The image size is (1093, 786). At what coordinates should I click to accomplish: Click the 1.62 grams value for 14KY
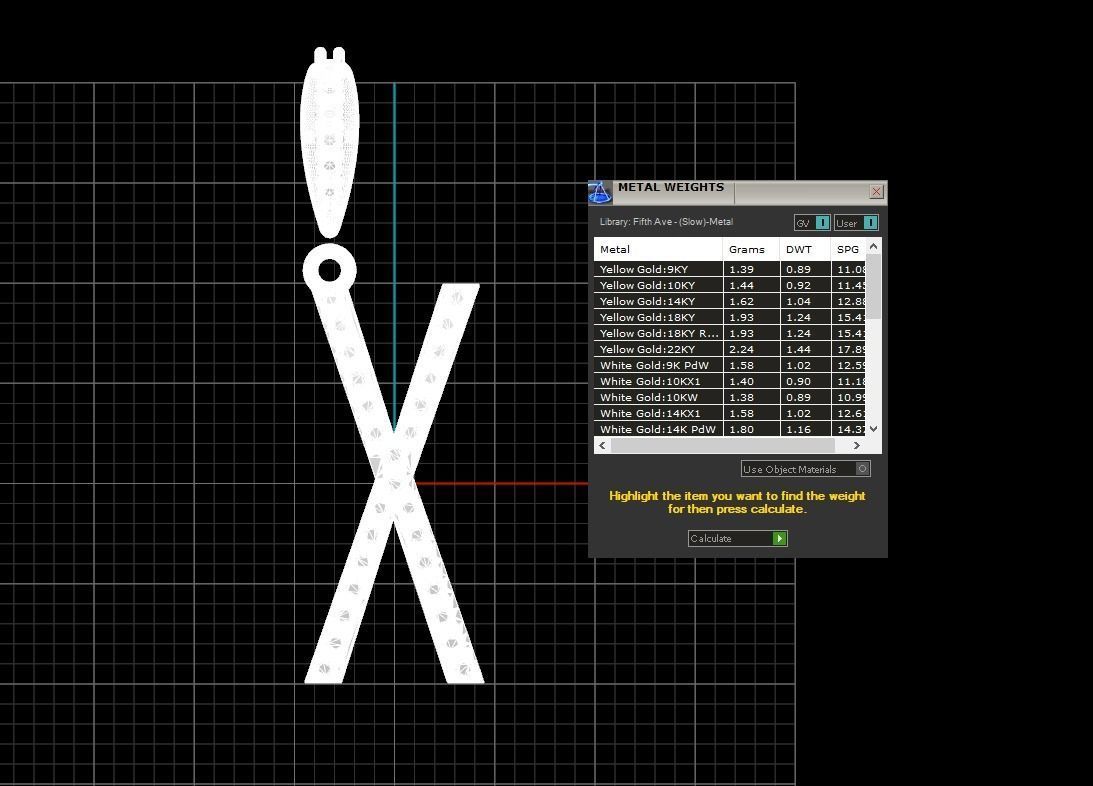742,301
